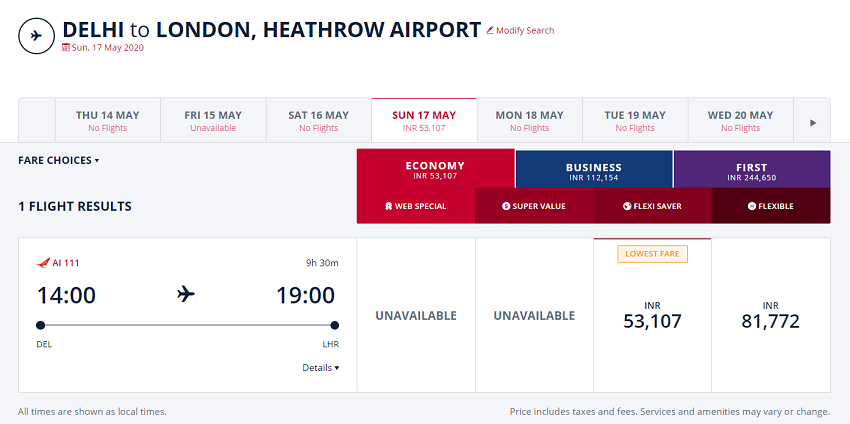This screenshot has width=850, height=424.
Task: Expand the Fare Choices dropdown
Action: tap(59, 160)
